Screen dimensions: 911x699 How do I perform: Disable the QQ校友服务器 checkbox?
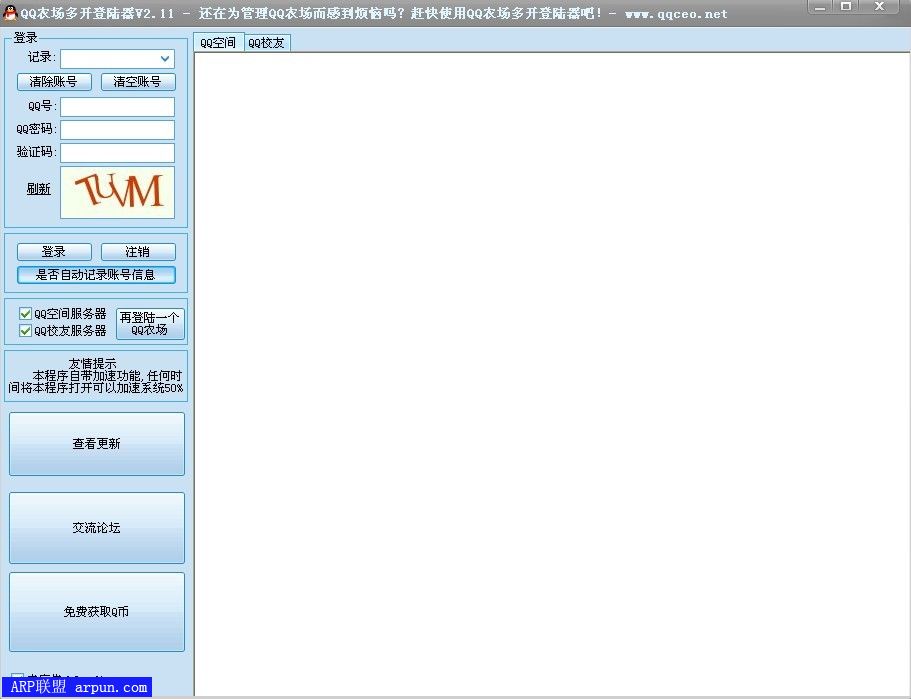pyautogui.click(x=25, y=330)
